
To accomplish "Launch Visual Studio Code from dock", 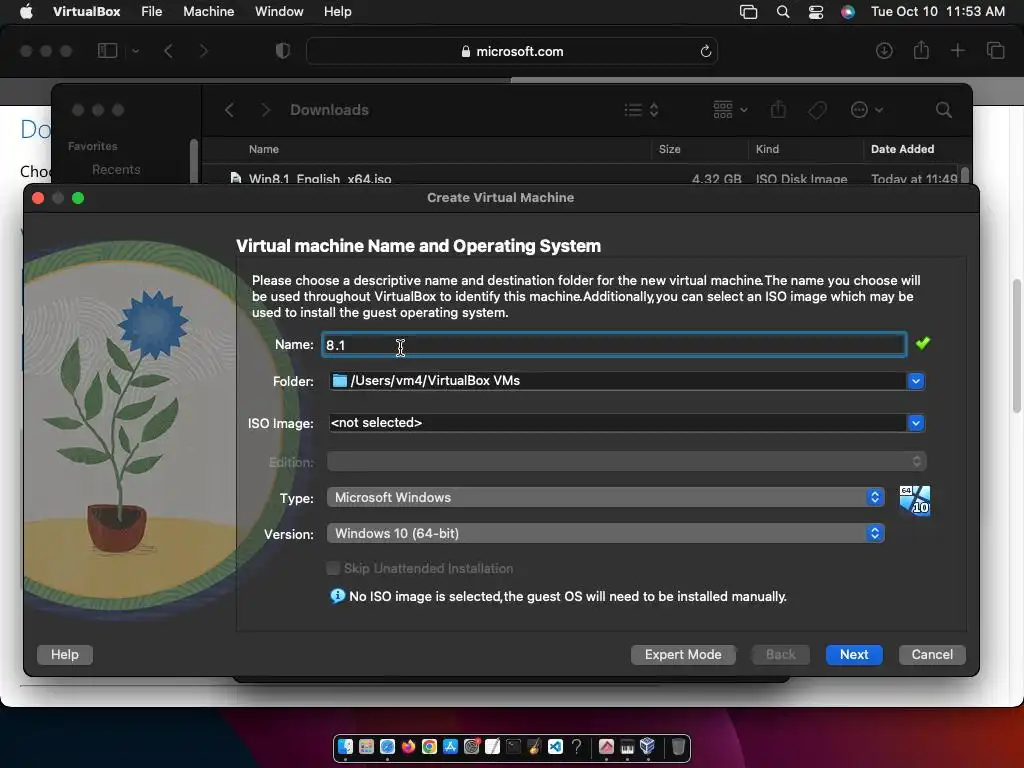I will pos(555,746).
